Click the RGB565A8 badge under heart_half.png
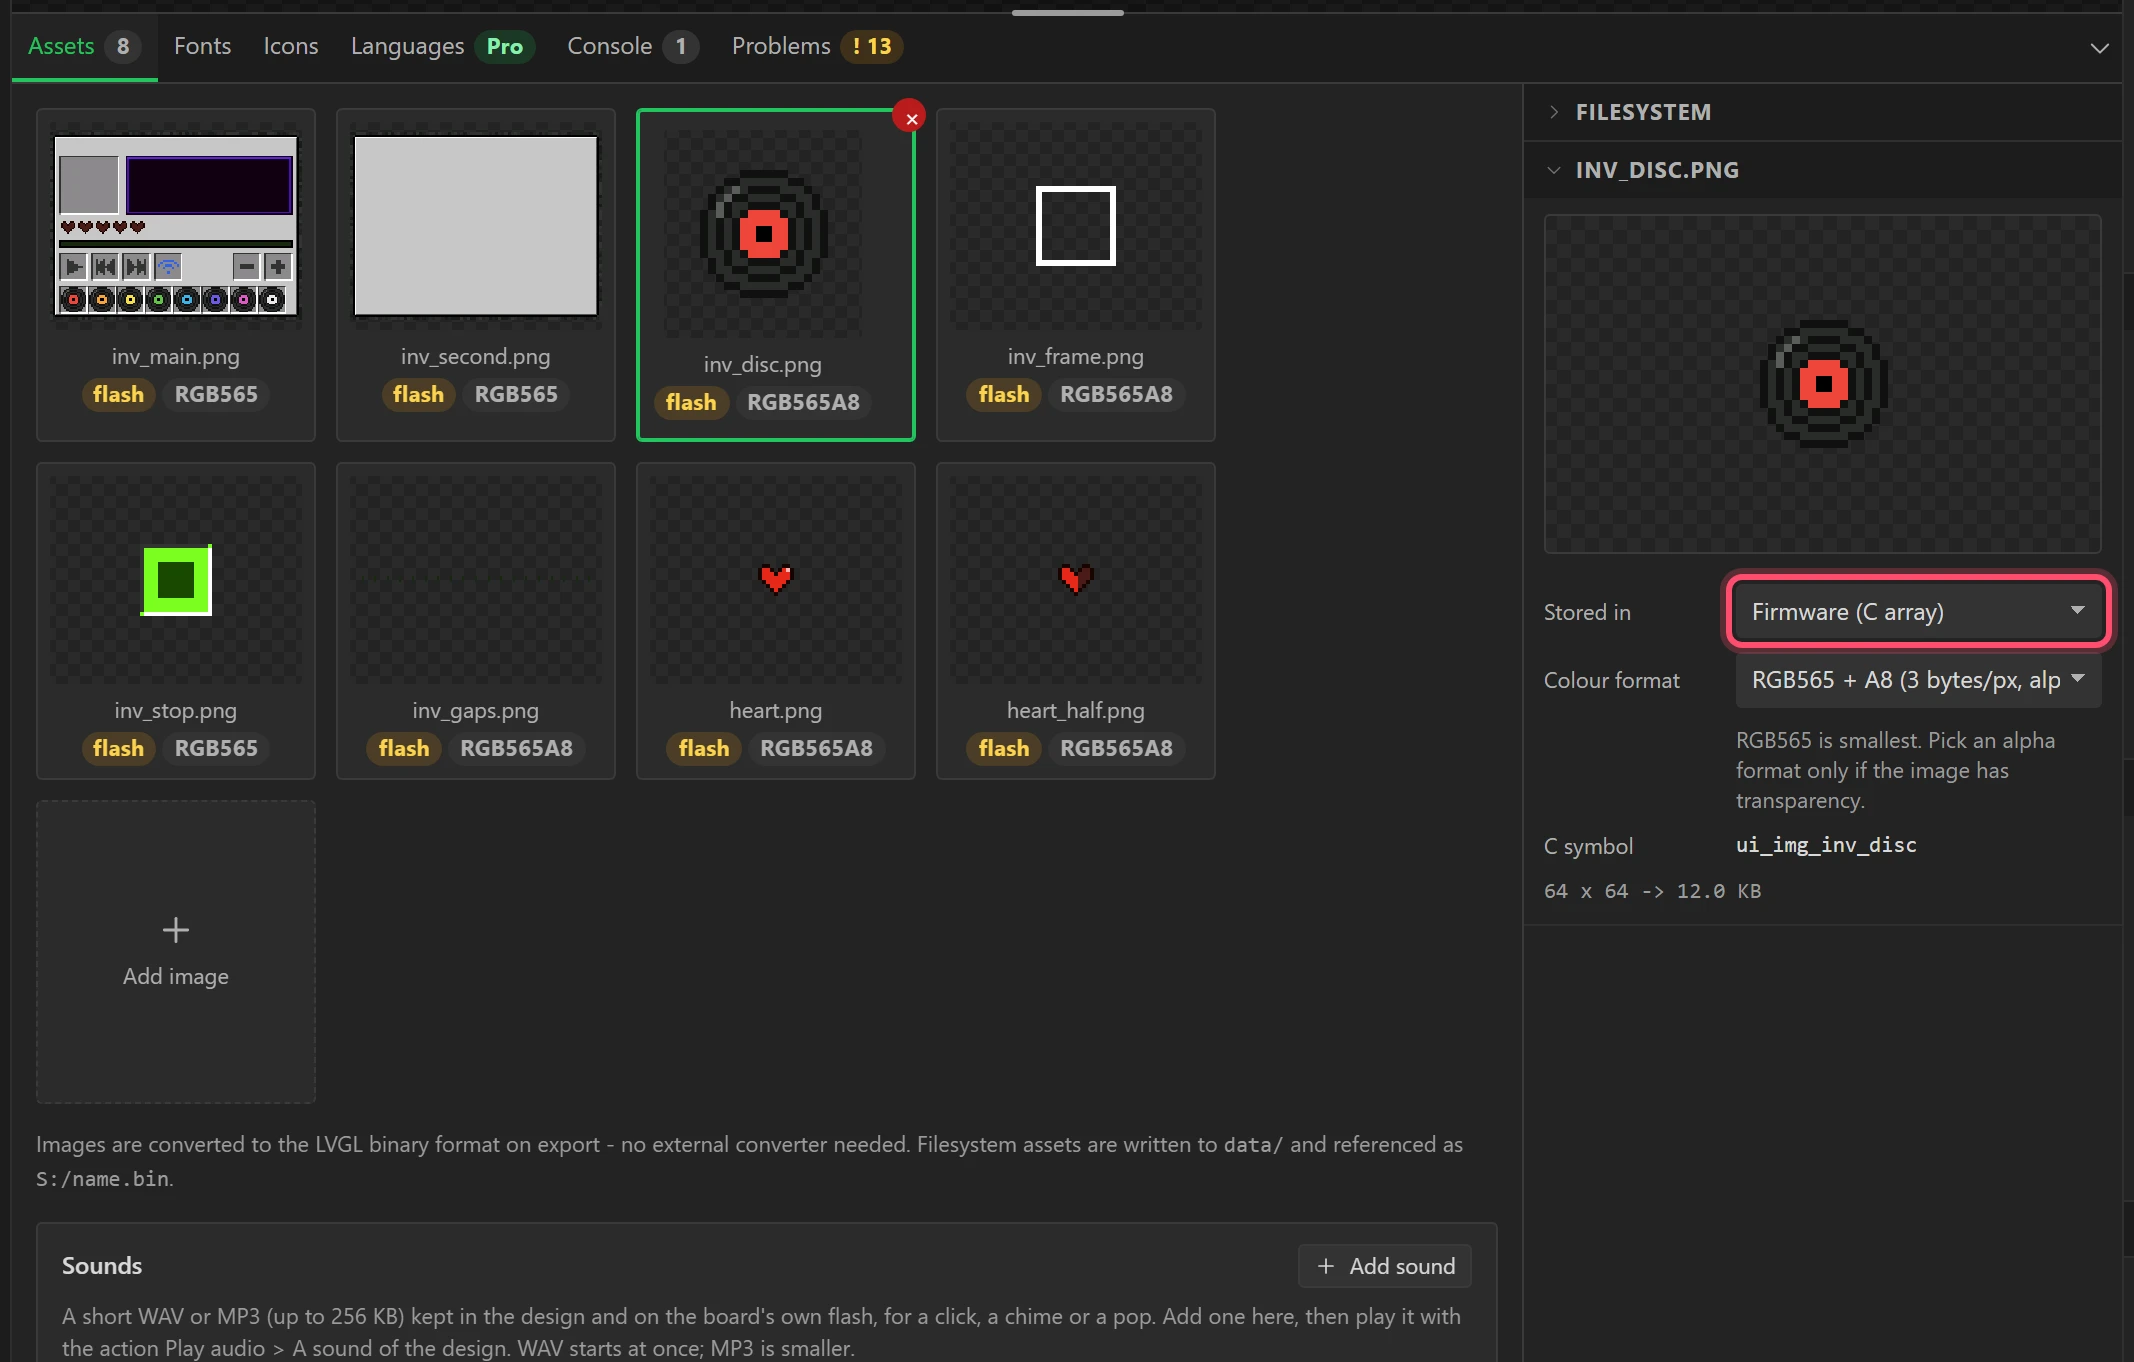 1116,748
